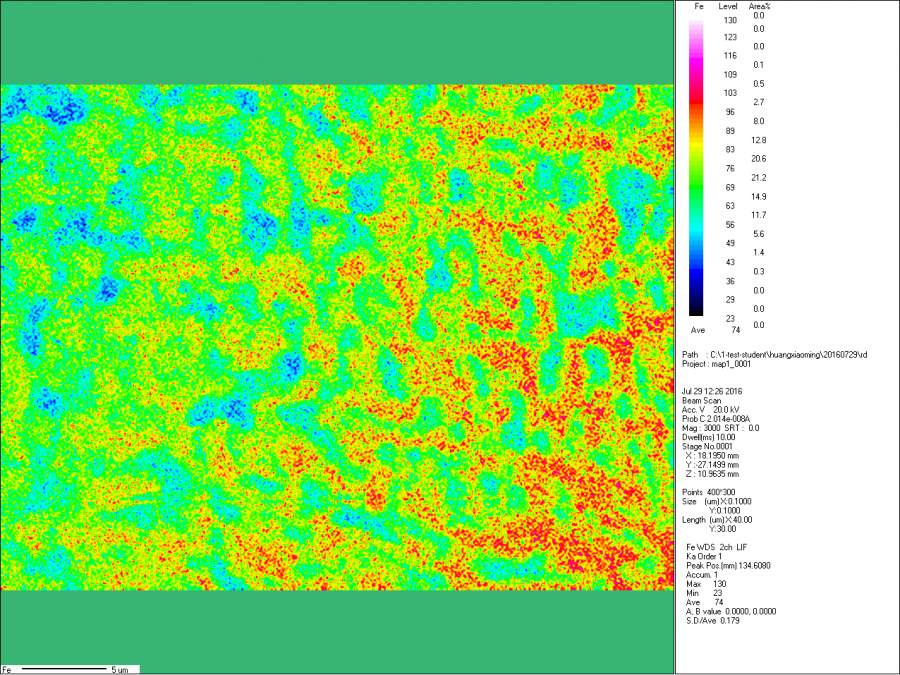Click the "Beam Scan" text line
The height and width of the screenshot is (675, 900).
pyautogui.click(x=701, y=401)
